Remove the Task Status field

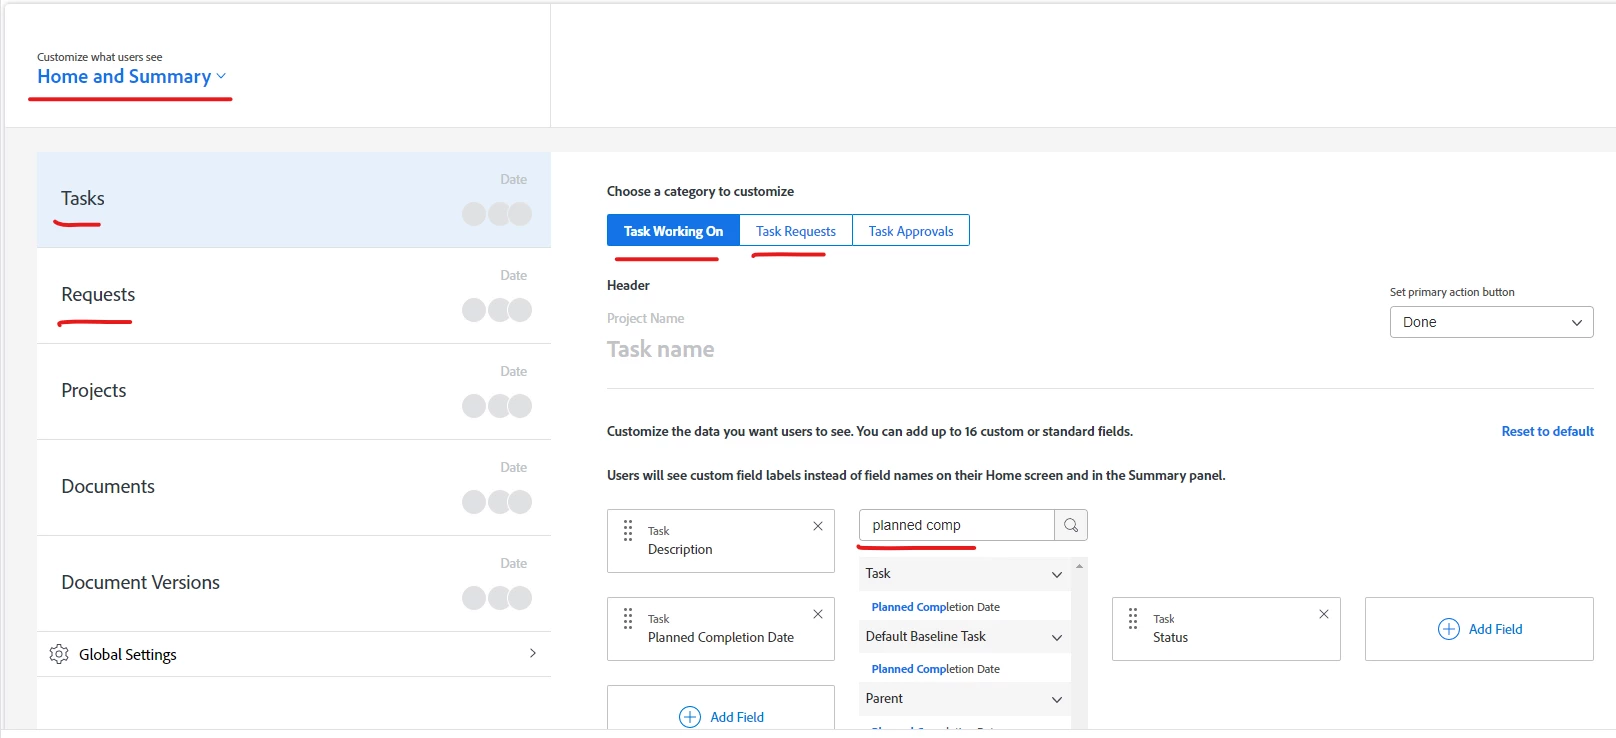(x=1324, y=614)
